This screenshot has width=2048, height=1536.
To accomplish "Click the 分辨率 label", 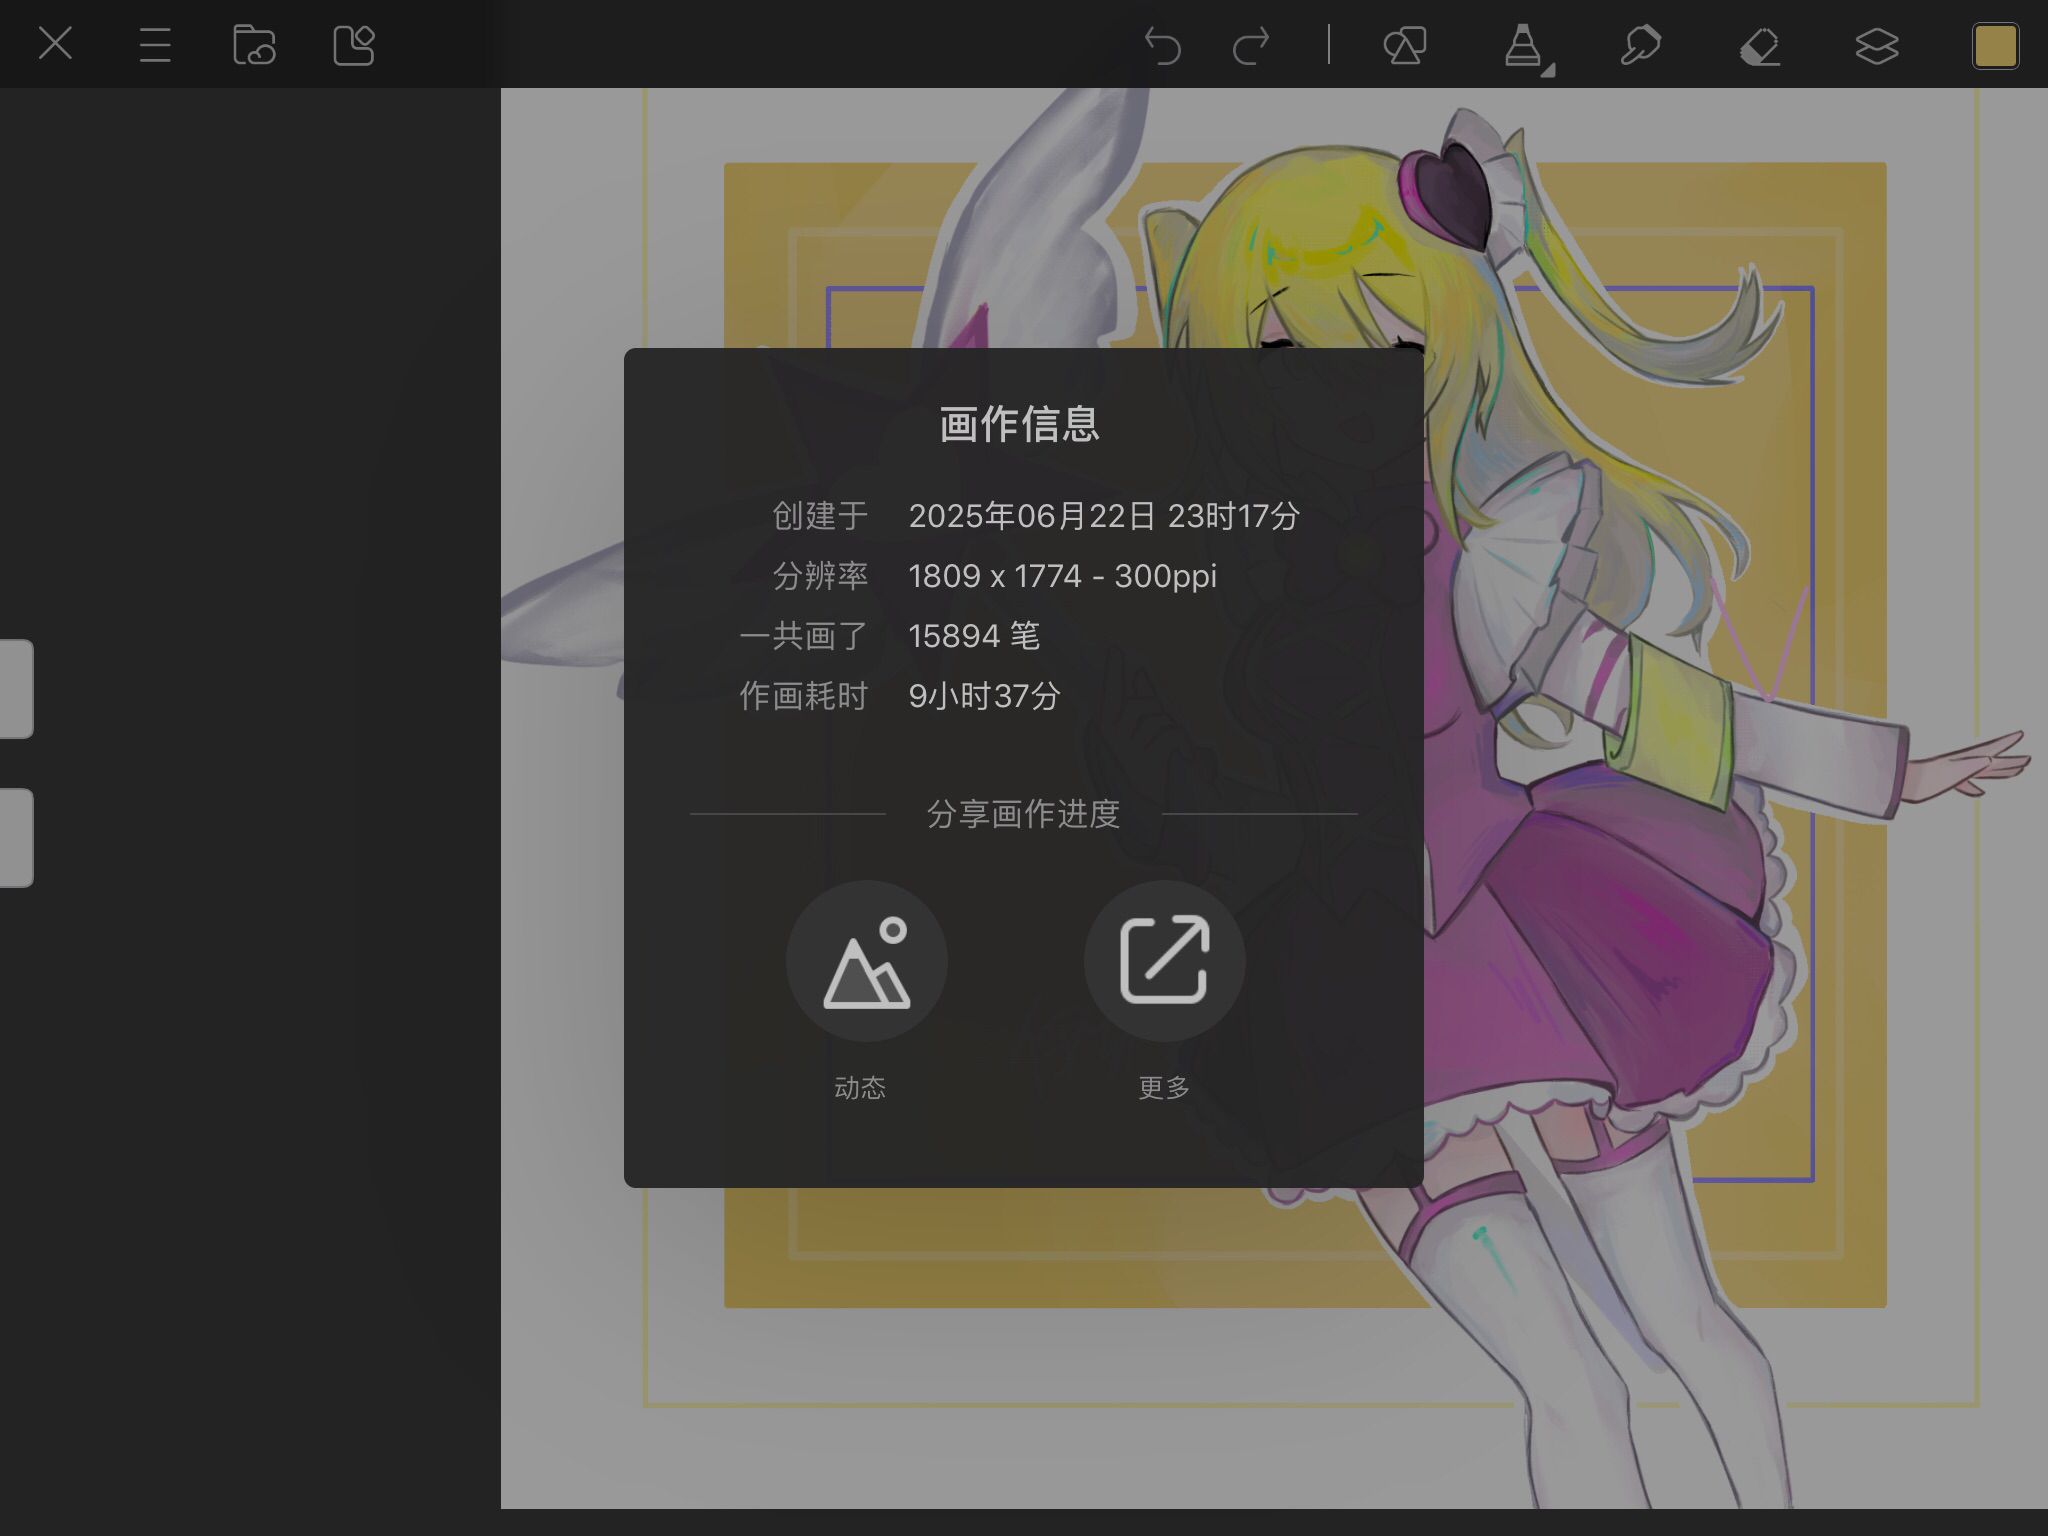I will tap(820, 576).
